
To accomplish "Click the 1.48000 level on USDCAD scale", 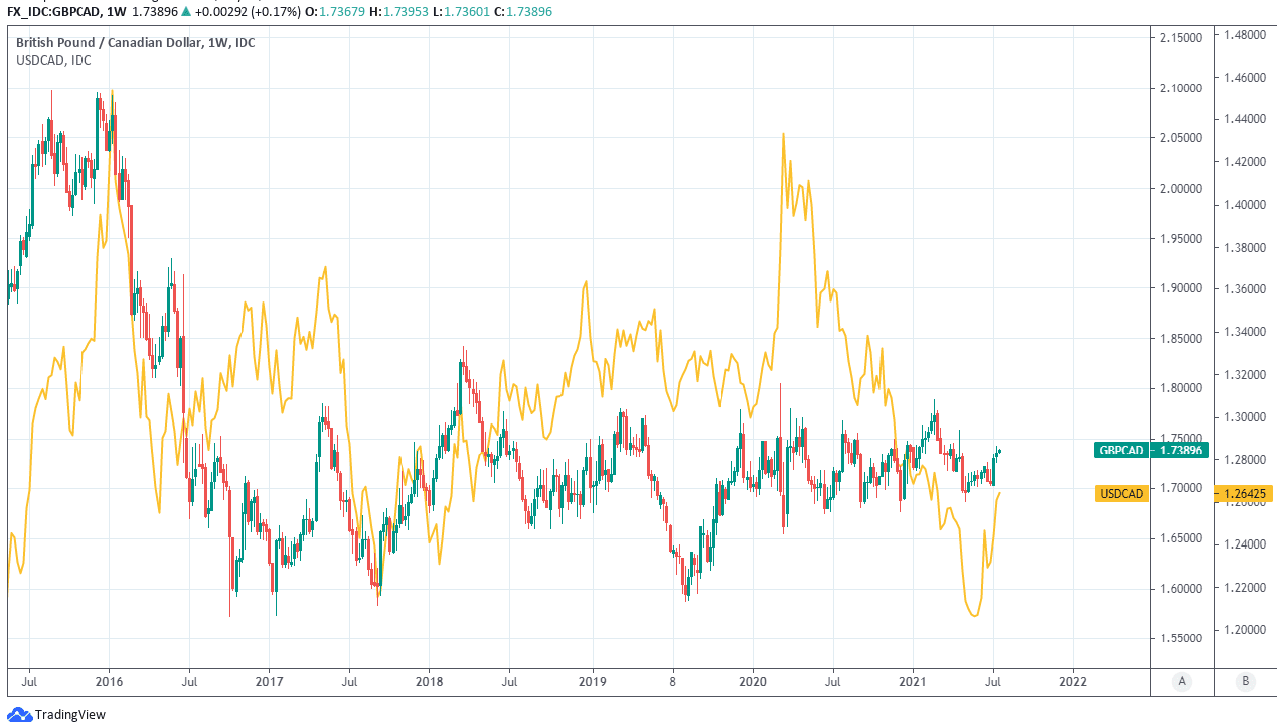I will (x=1241, y=35).
